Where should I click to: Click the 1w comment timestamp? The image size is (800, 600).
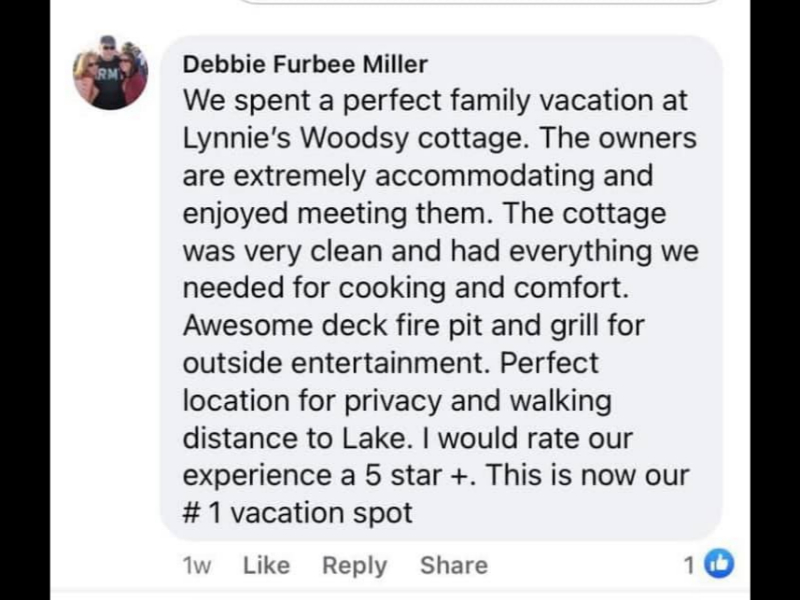tap(197, 565)
